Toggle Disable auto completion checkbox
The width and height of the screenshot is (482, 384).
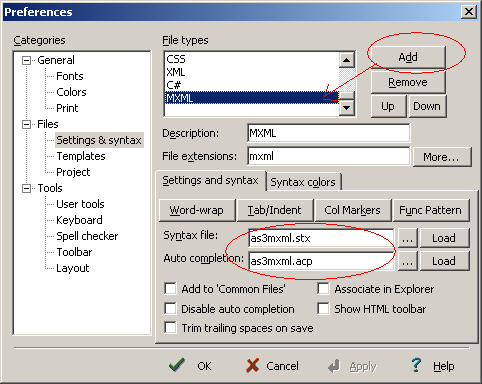point(170,309)
